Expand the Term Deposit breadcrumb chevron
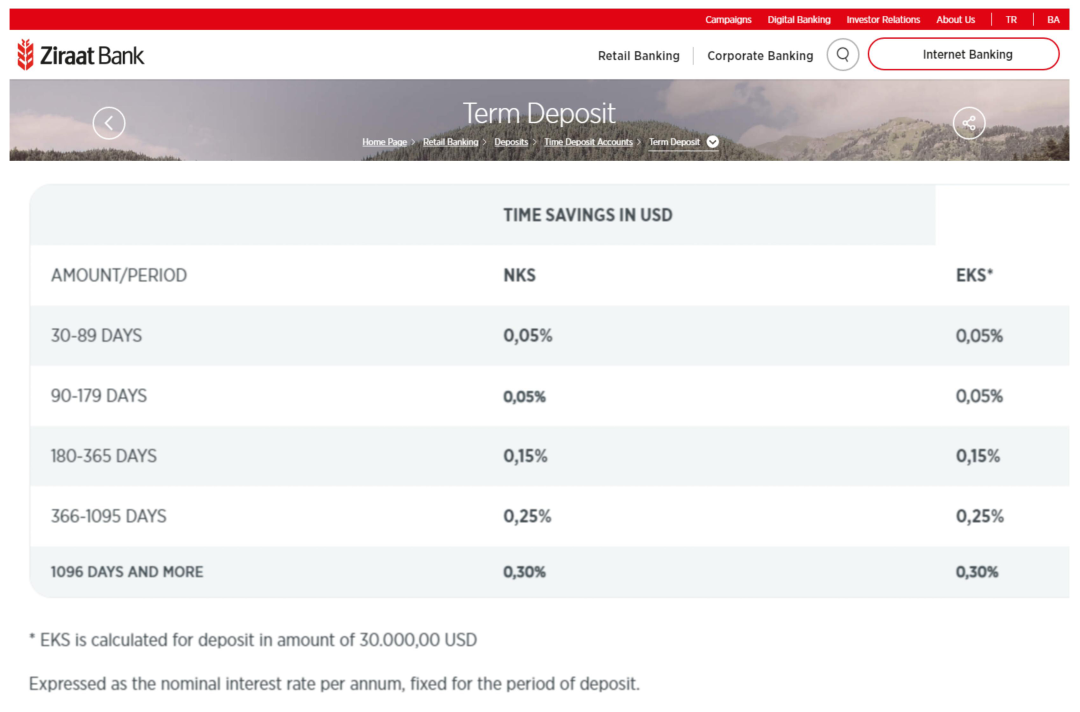Image resolution: width=1080 pixels, height=712 pixels. pyautogui.click(x=713, y=142)
